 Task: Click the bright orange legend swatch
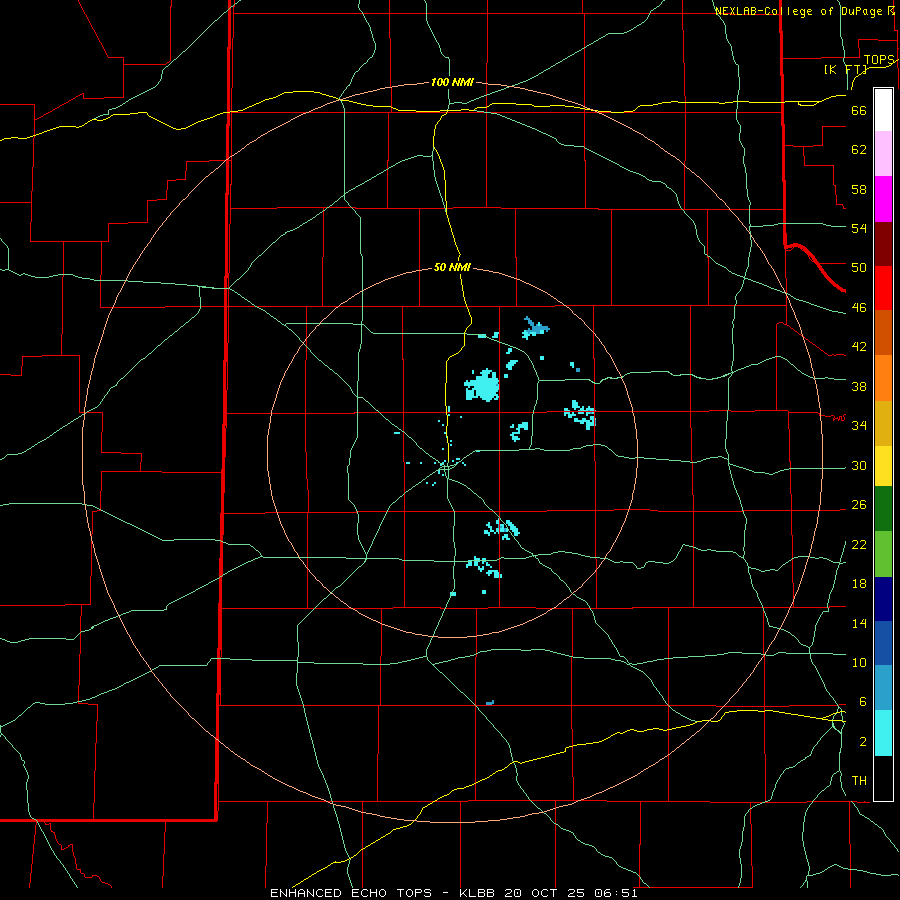883,378
